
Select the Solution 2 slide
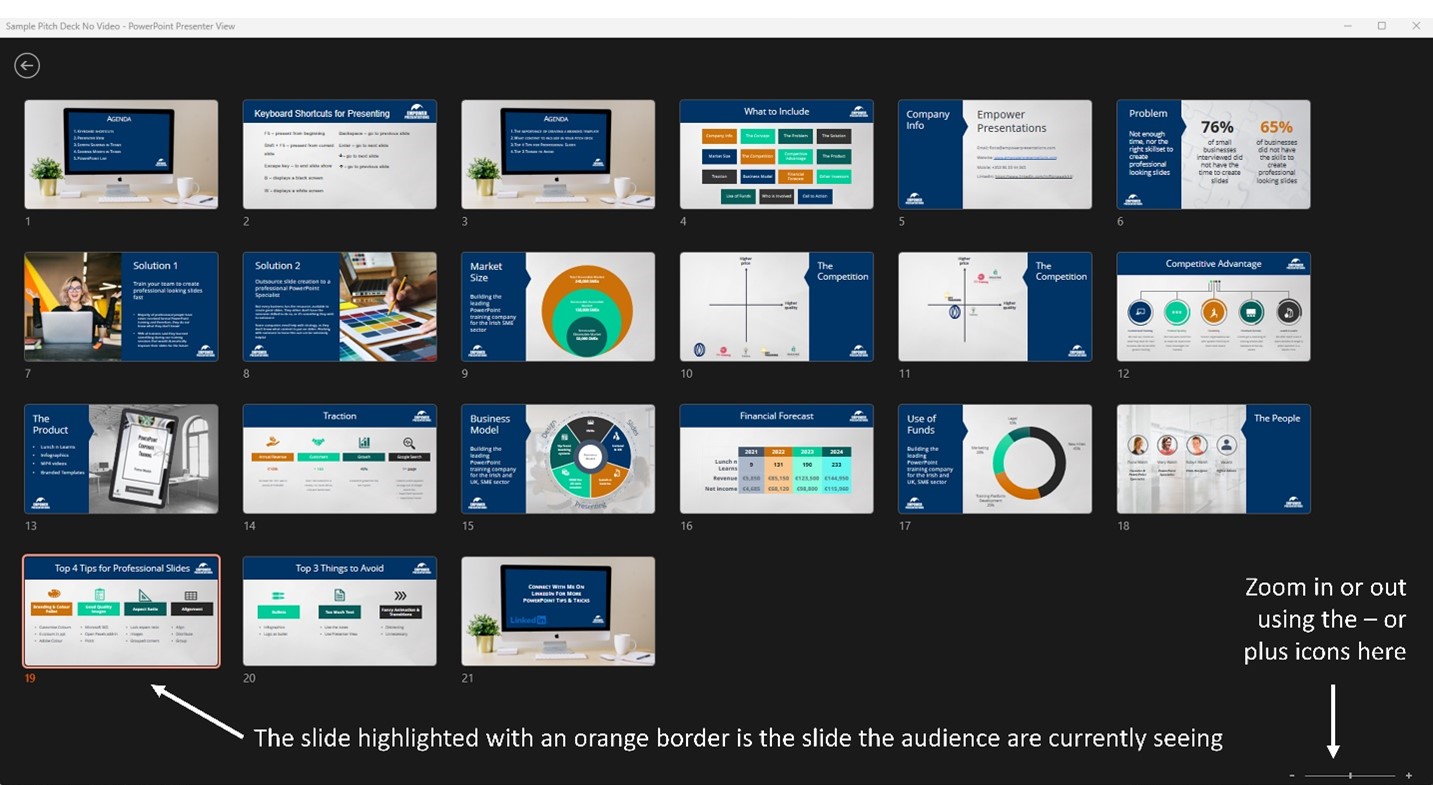coord(339,305)
